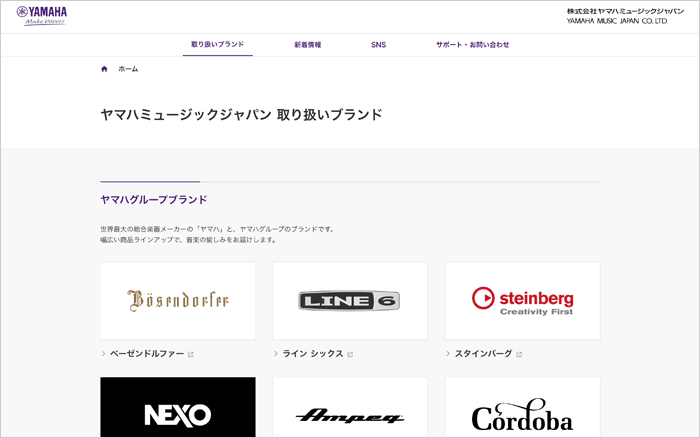Click the home icon in breadcrumb

104,69
